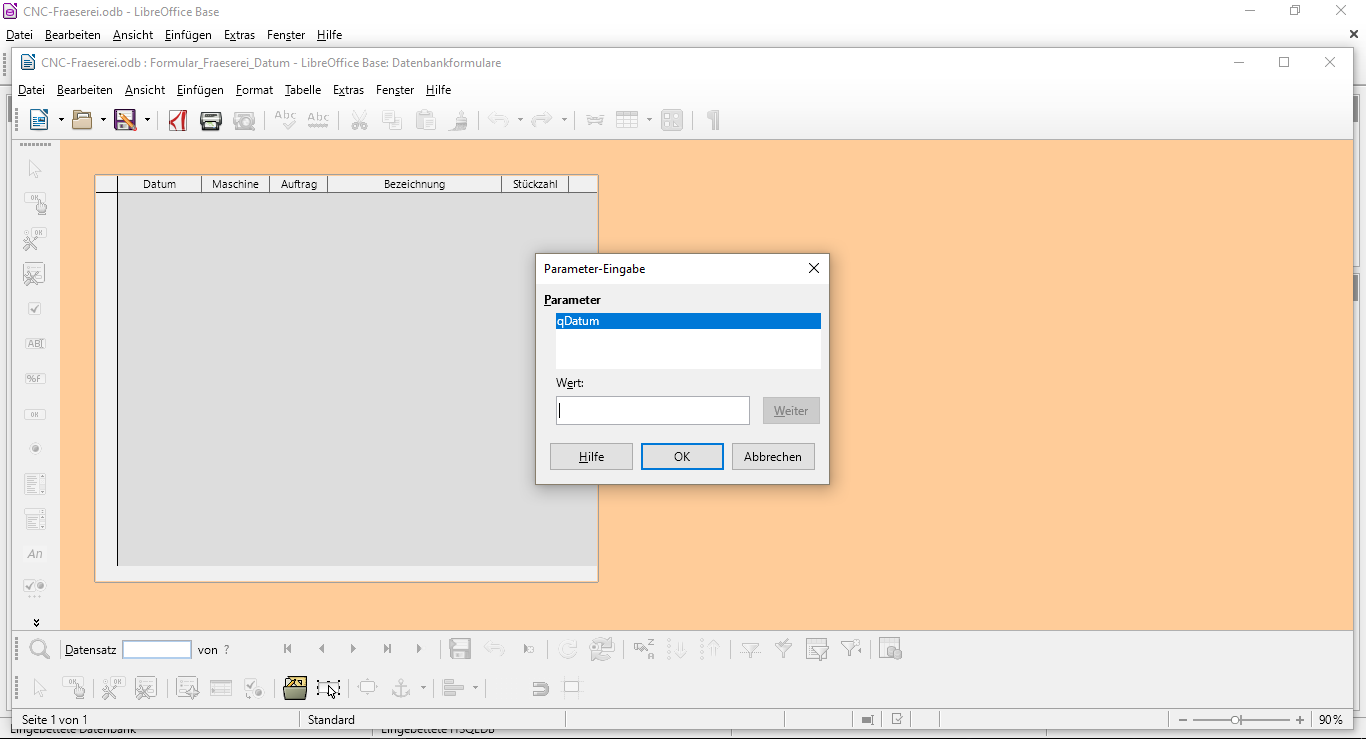The image size is (1366, 739).
Task: Click the Abbrechen button
Action: [x=773, y=457]
